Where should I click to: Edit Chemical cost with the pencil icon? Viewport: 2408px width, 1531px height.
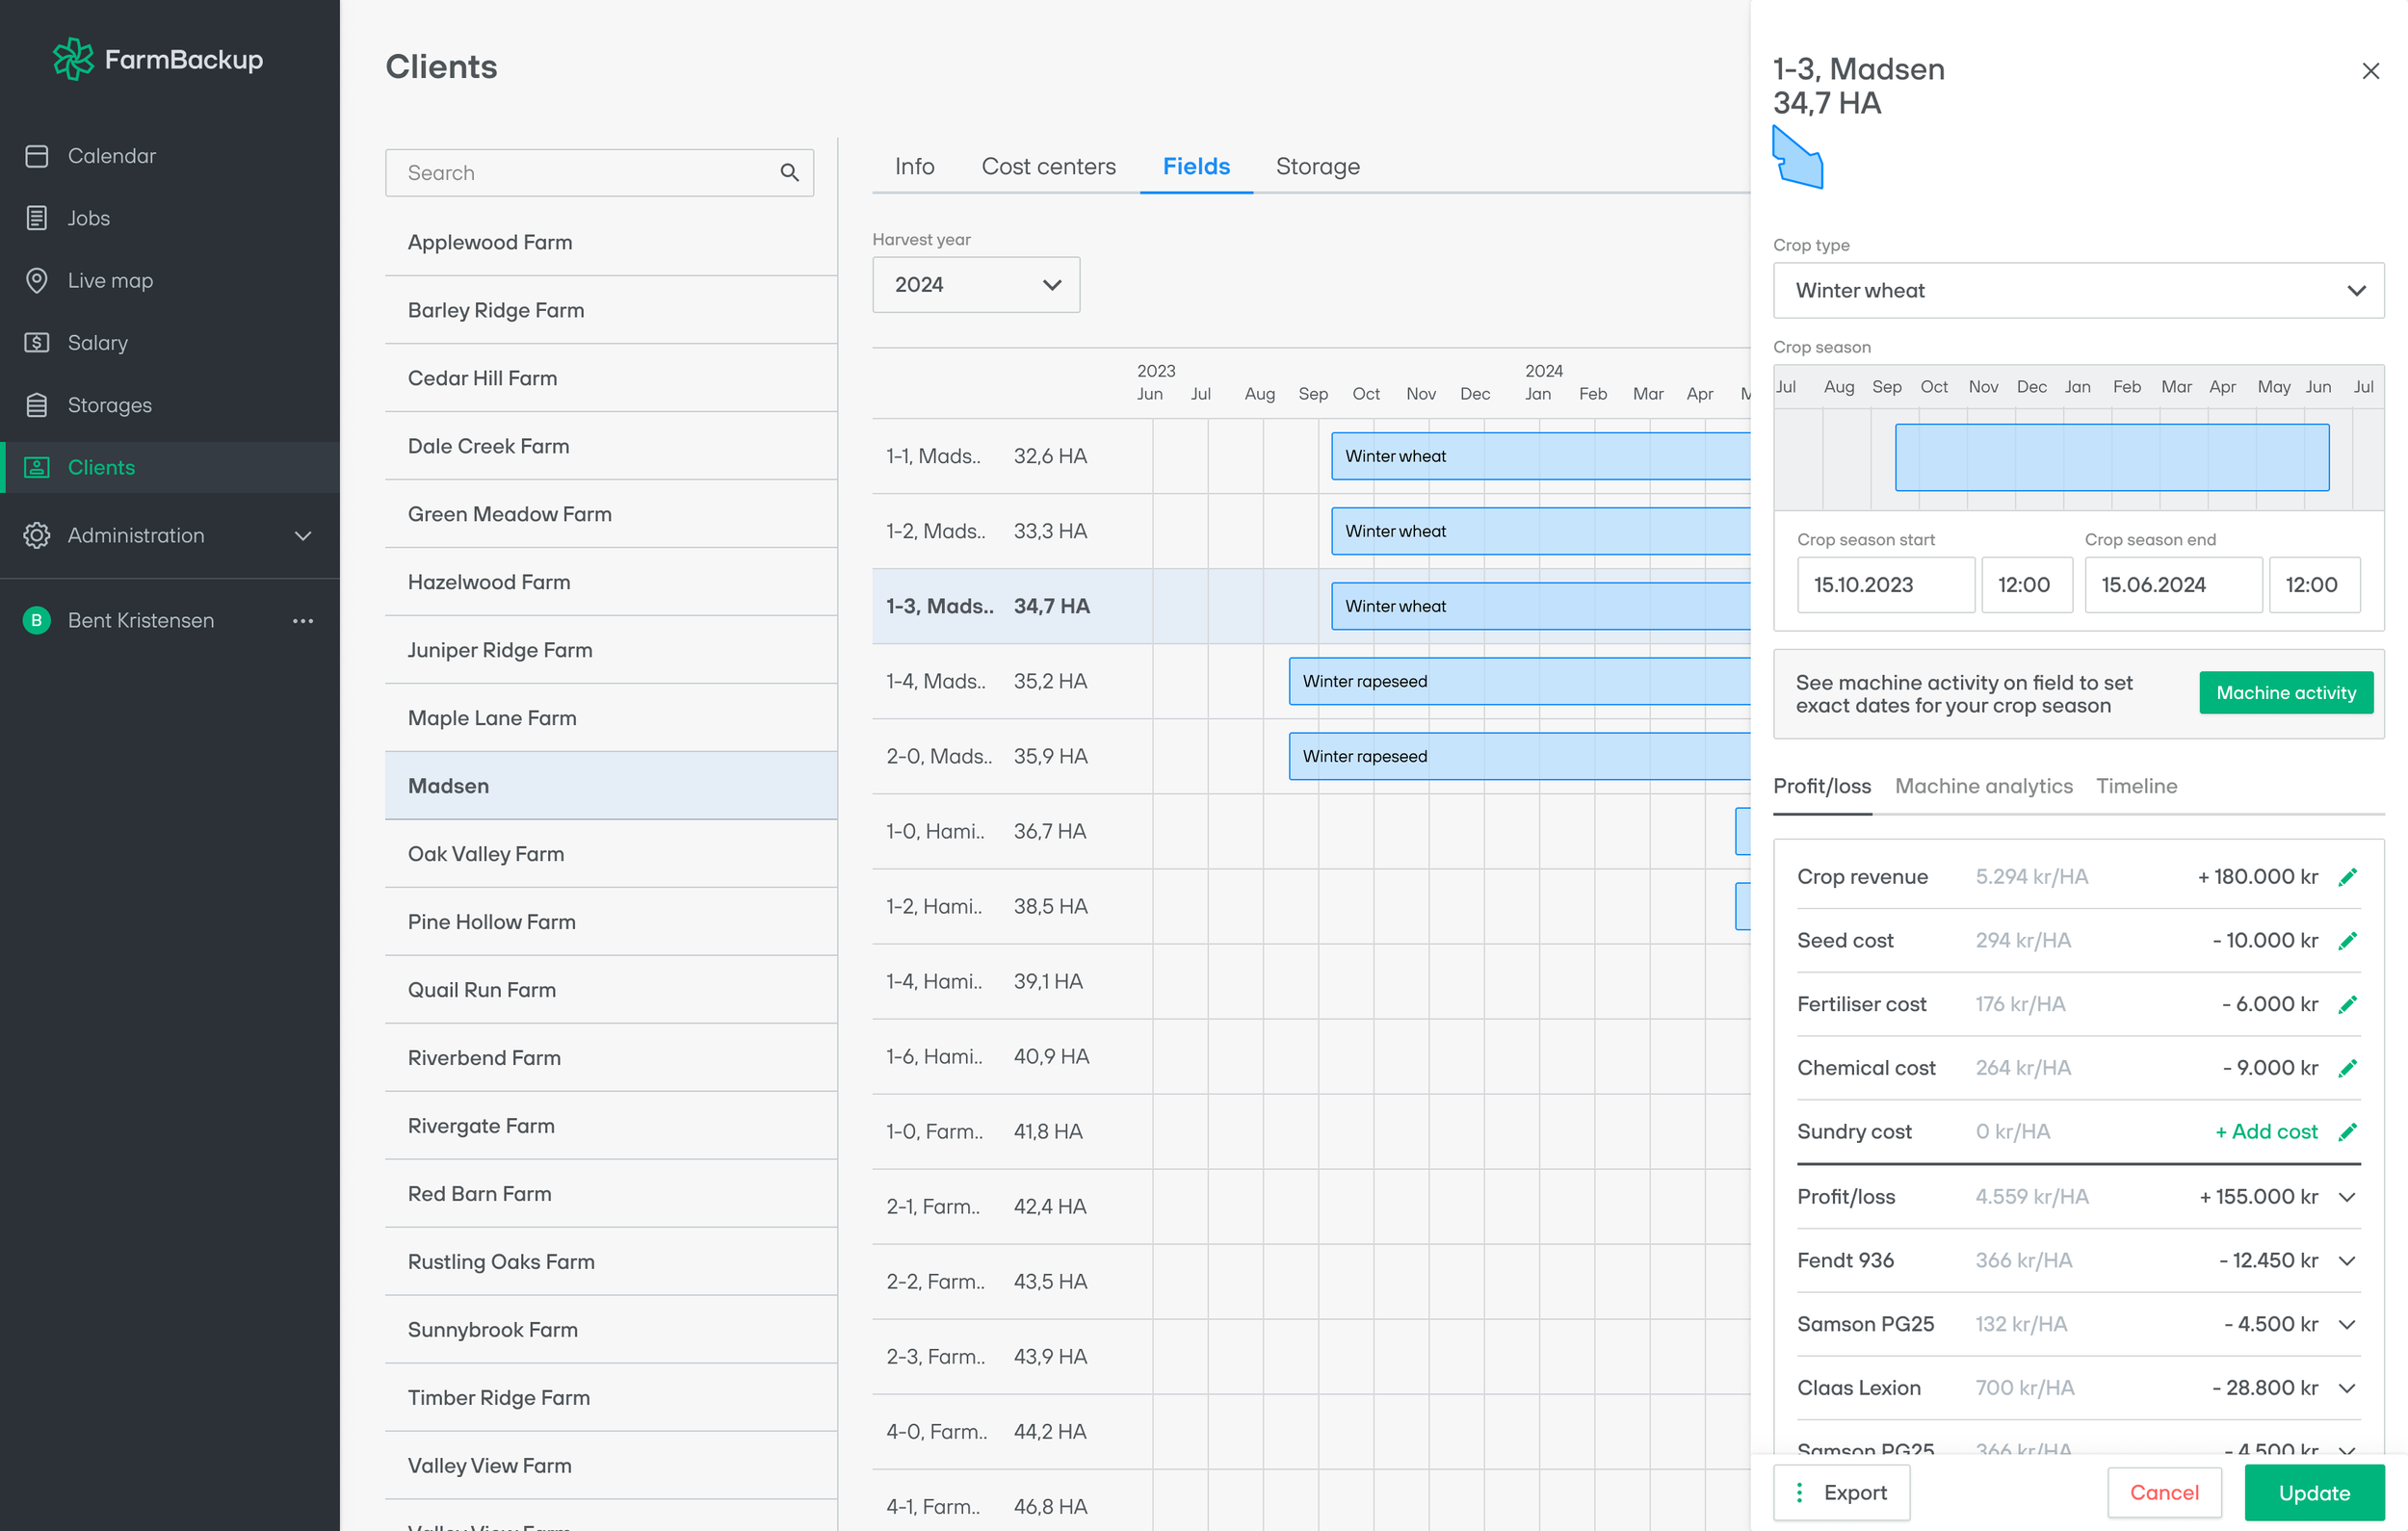click(x=2347, y=1068)
